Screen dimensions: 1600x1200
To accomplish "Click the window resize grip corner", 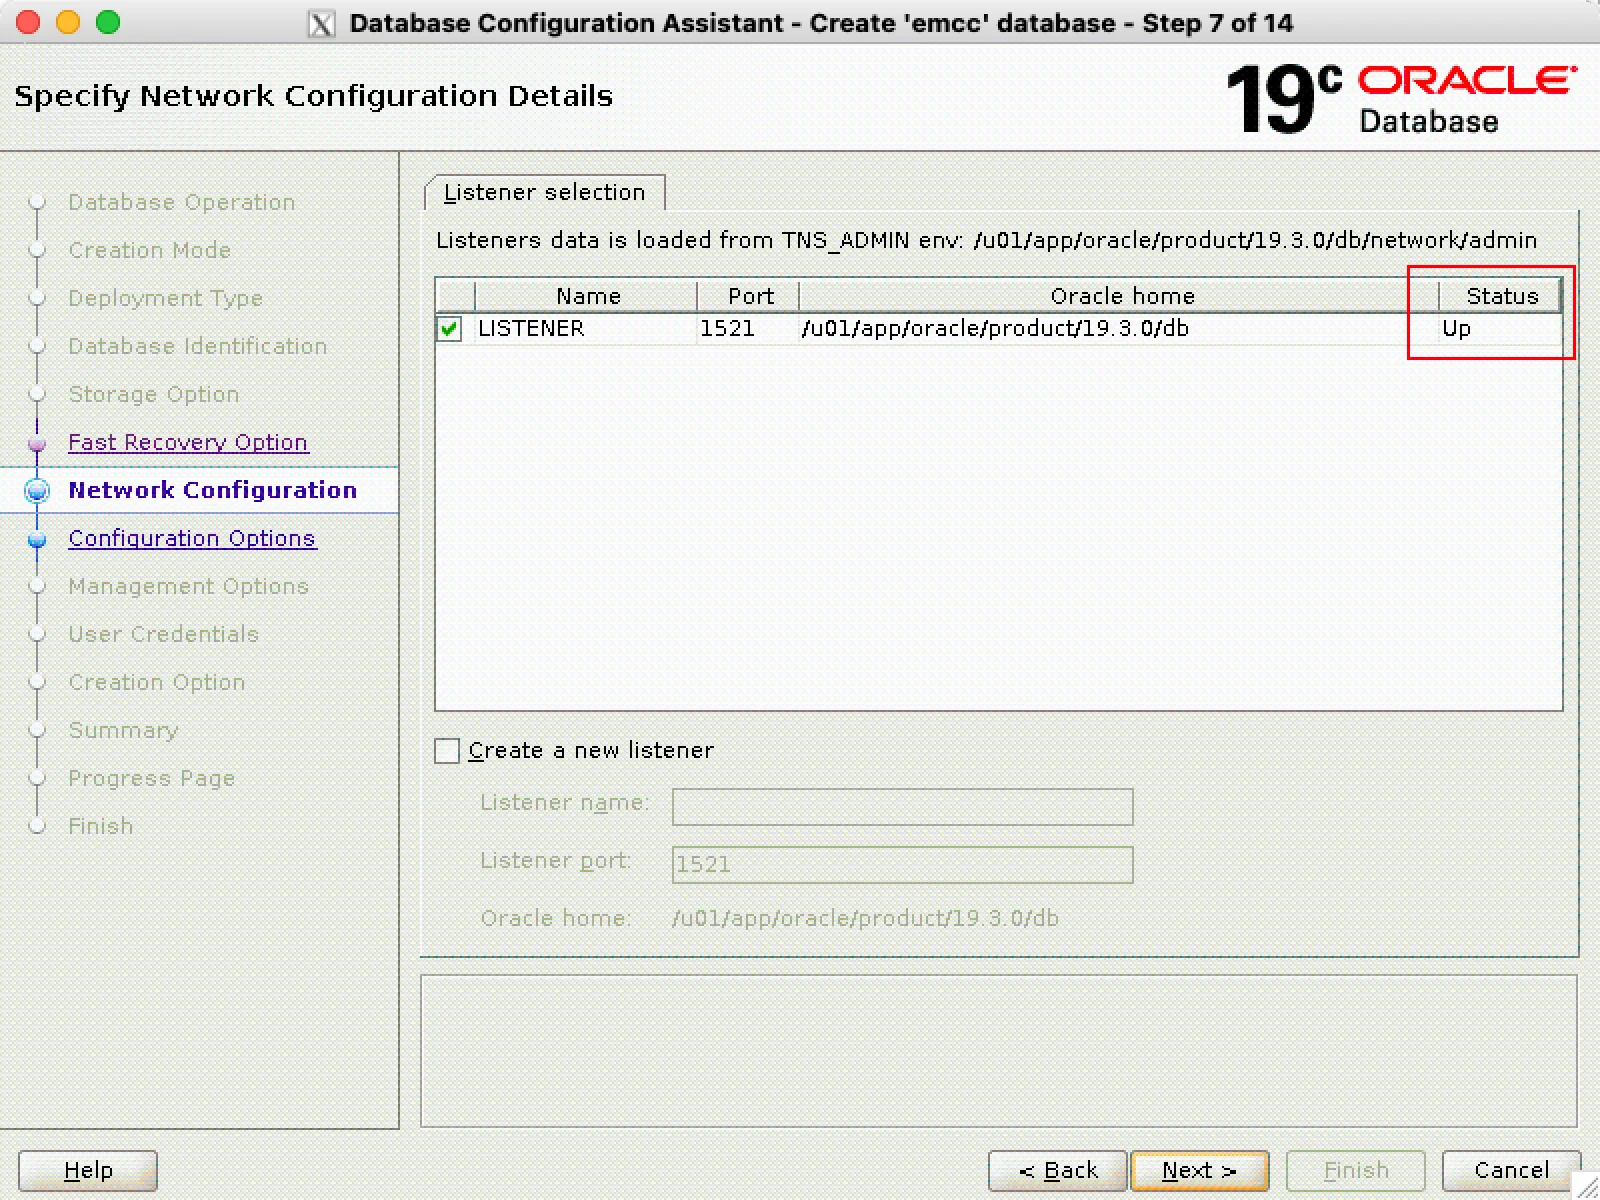I will click(x=1586, y=1186).
